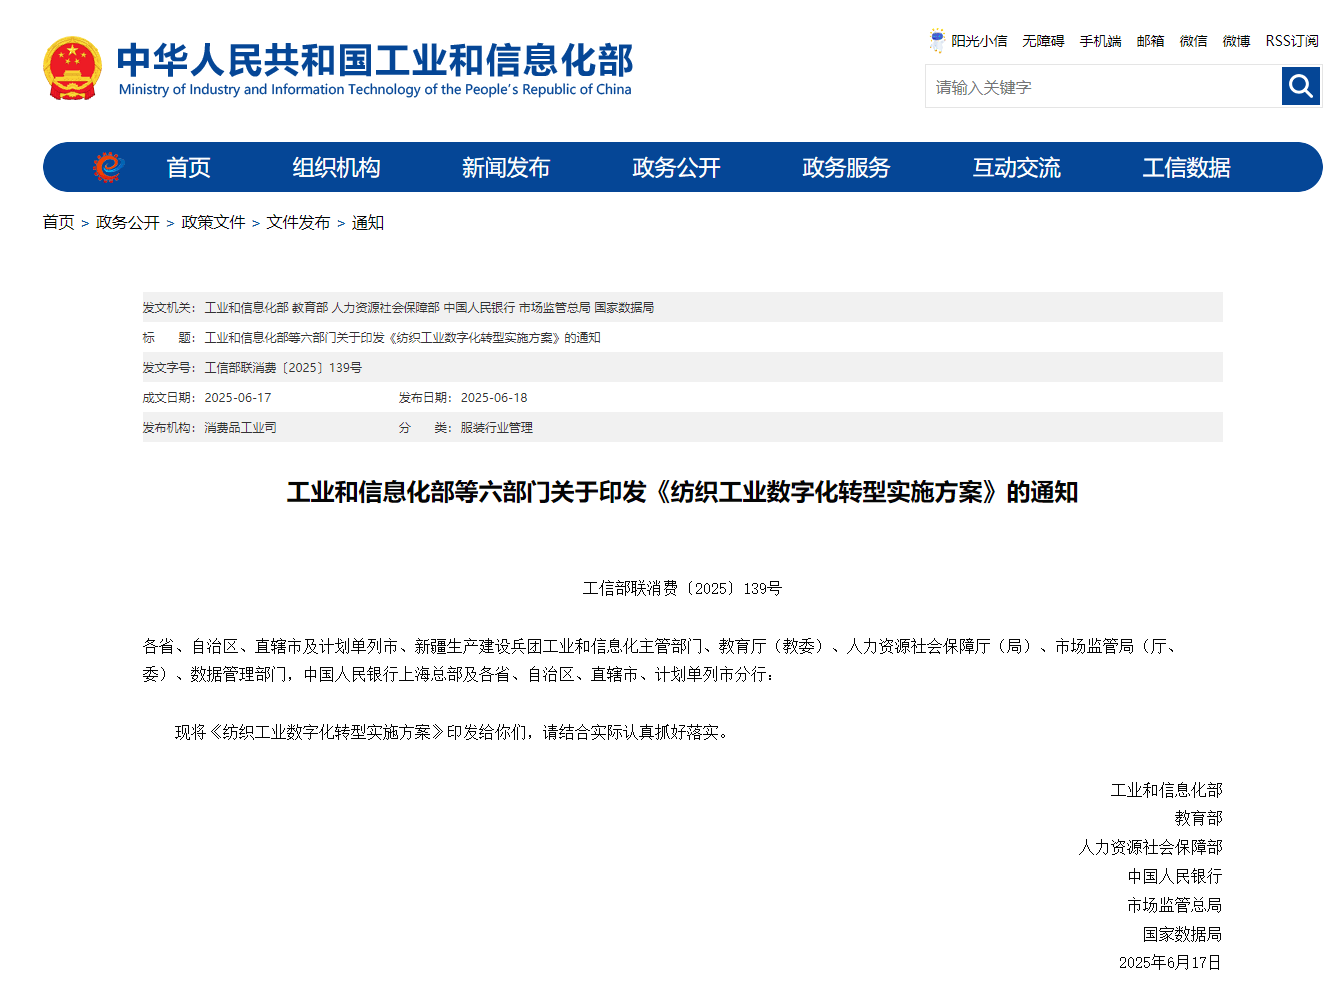
Task: Open the 首页 navigation menu item
Action: pyautogui.click(x=188, y=167)
